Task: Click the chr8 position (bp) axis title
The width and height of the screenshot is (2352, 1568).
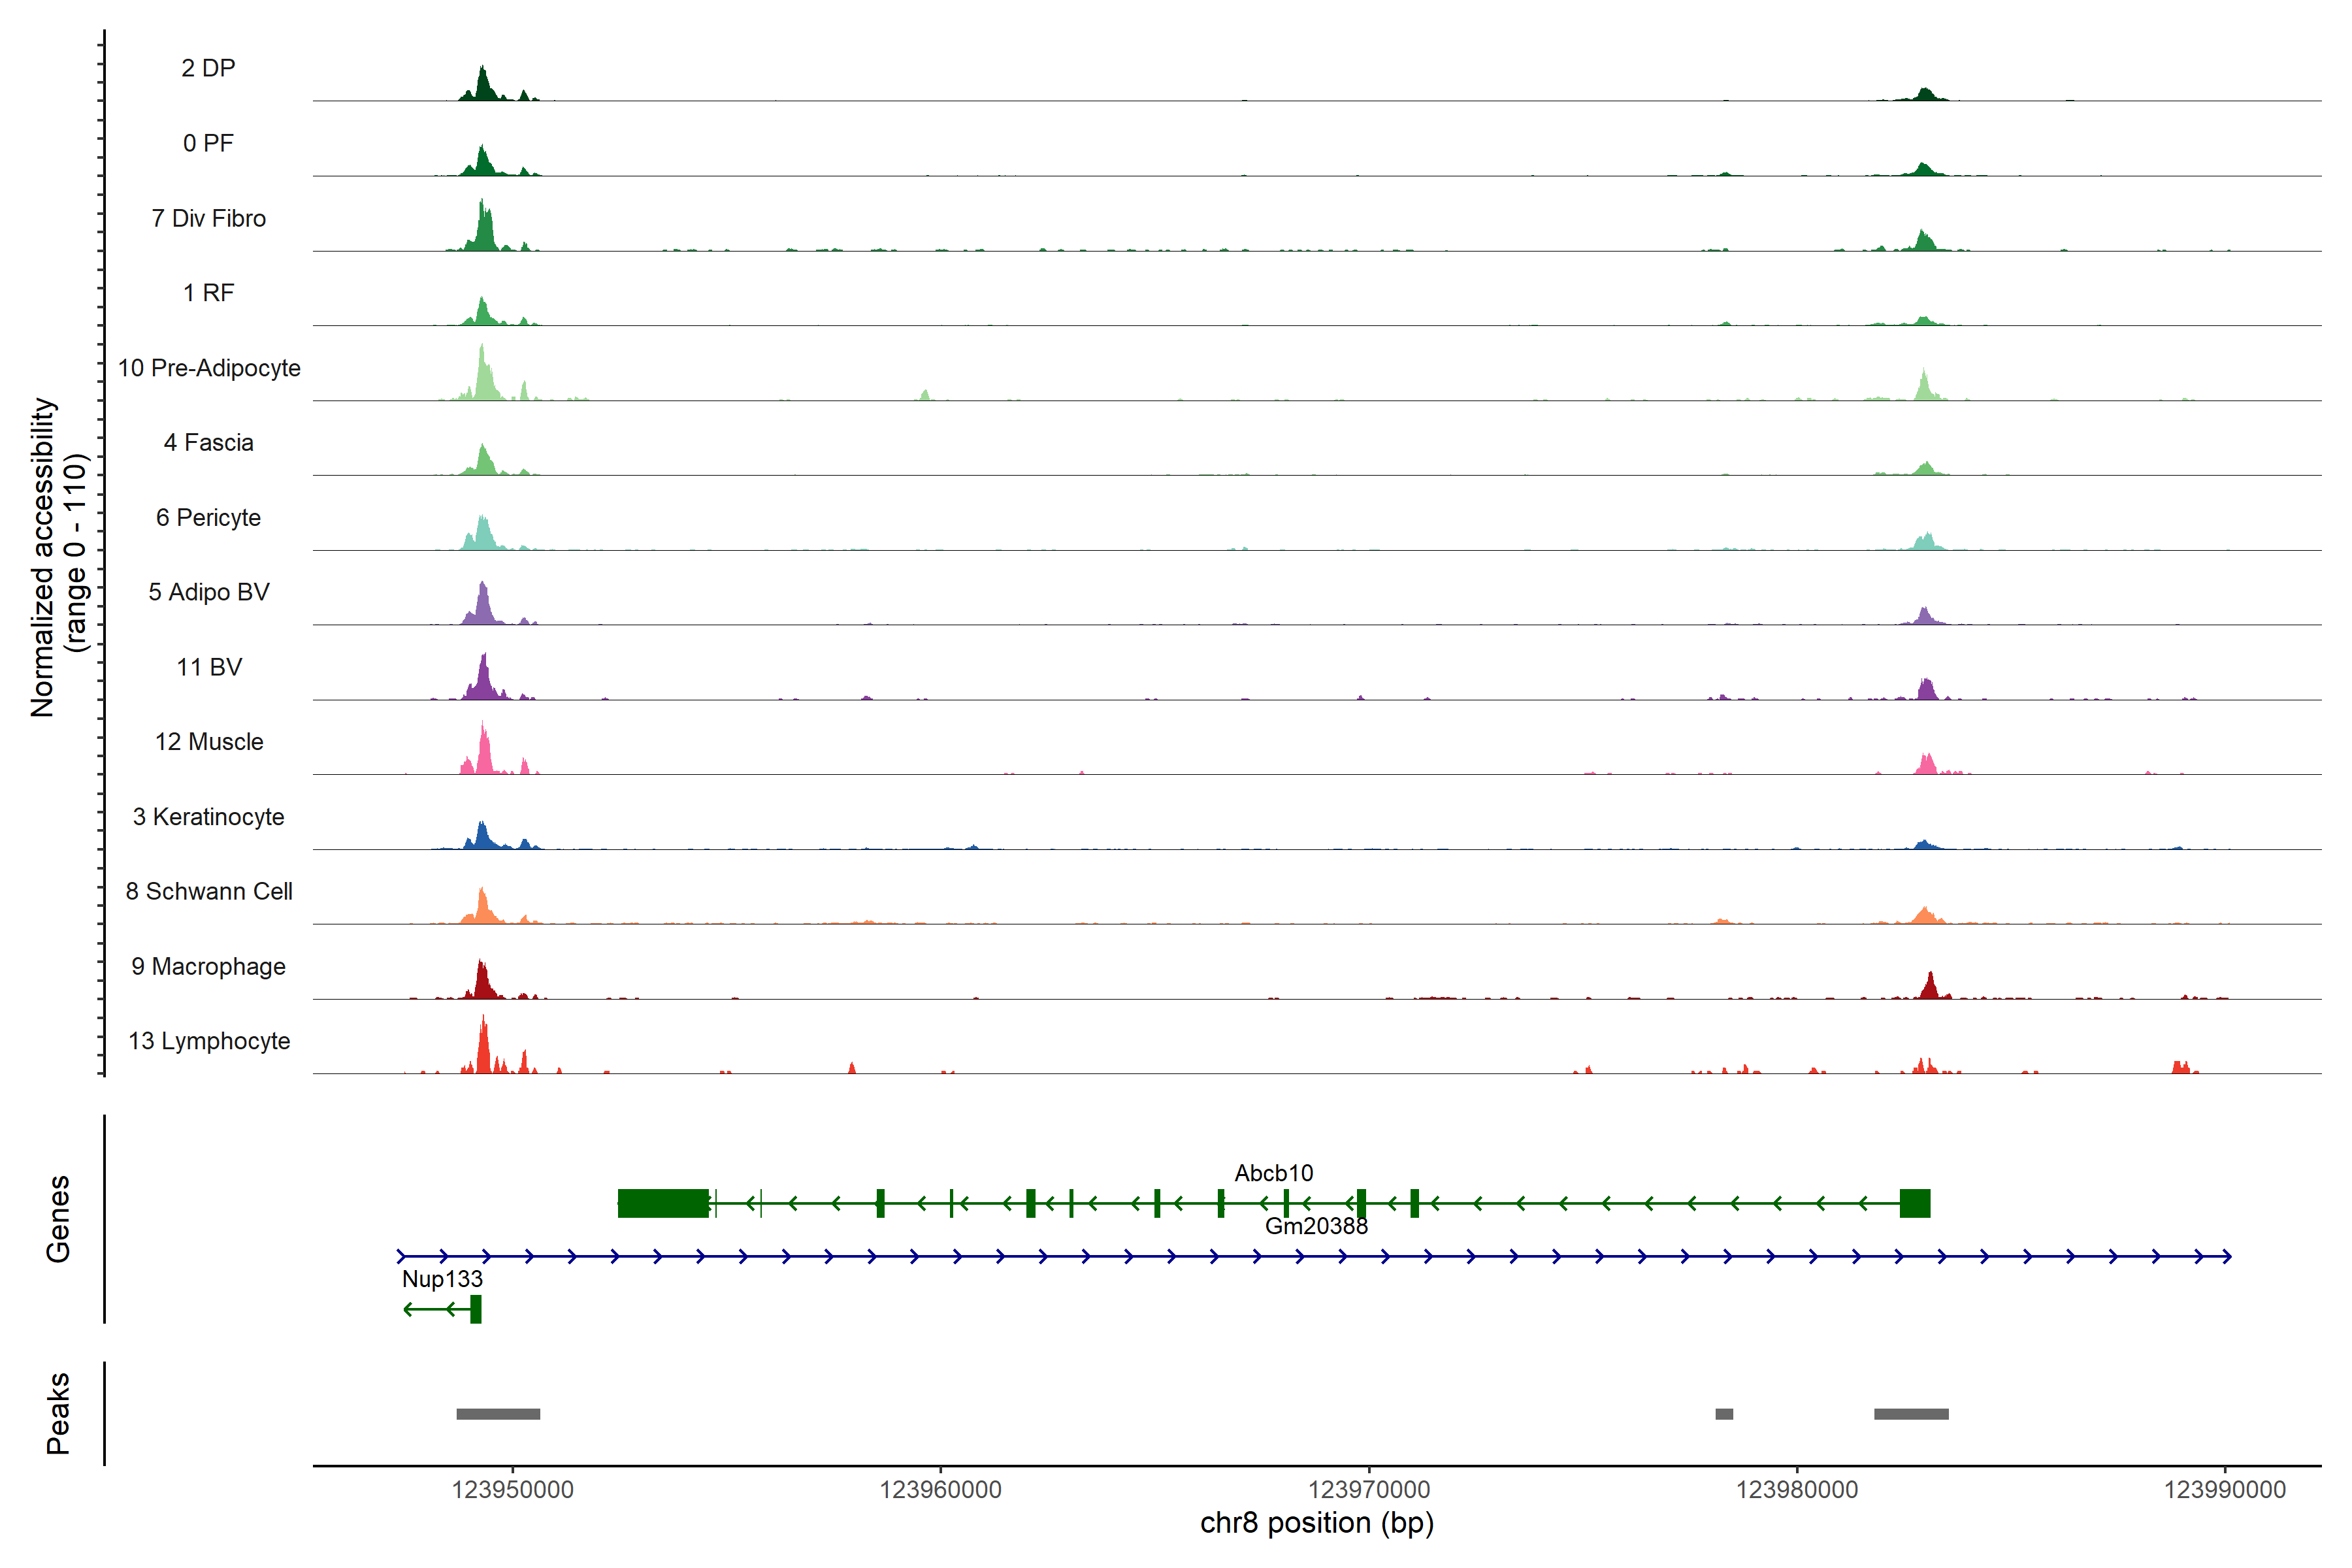Action: [x=1316, y=1523]
